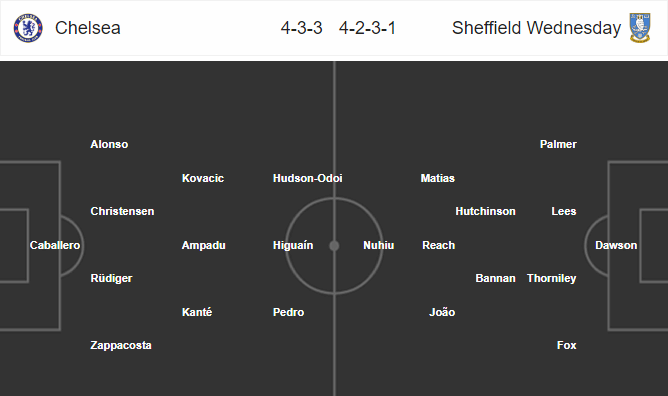Click on Kanté's name
The image size is (668, 396).
pos(197,312)
